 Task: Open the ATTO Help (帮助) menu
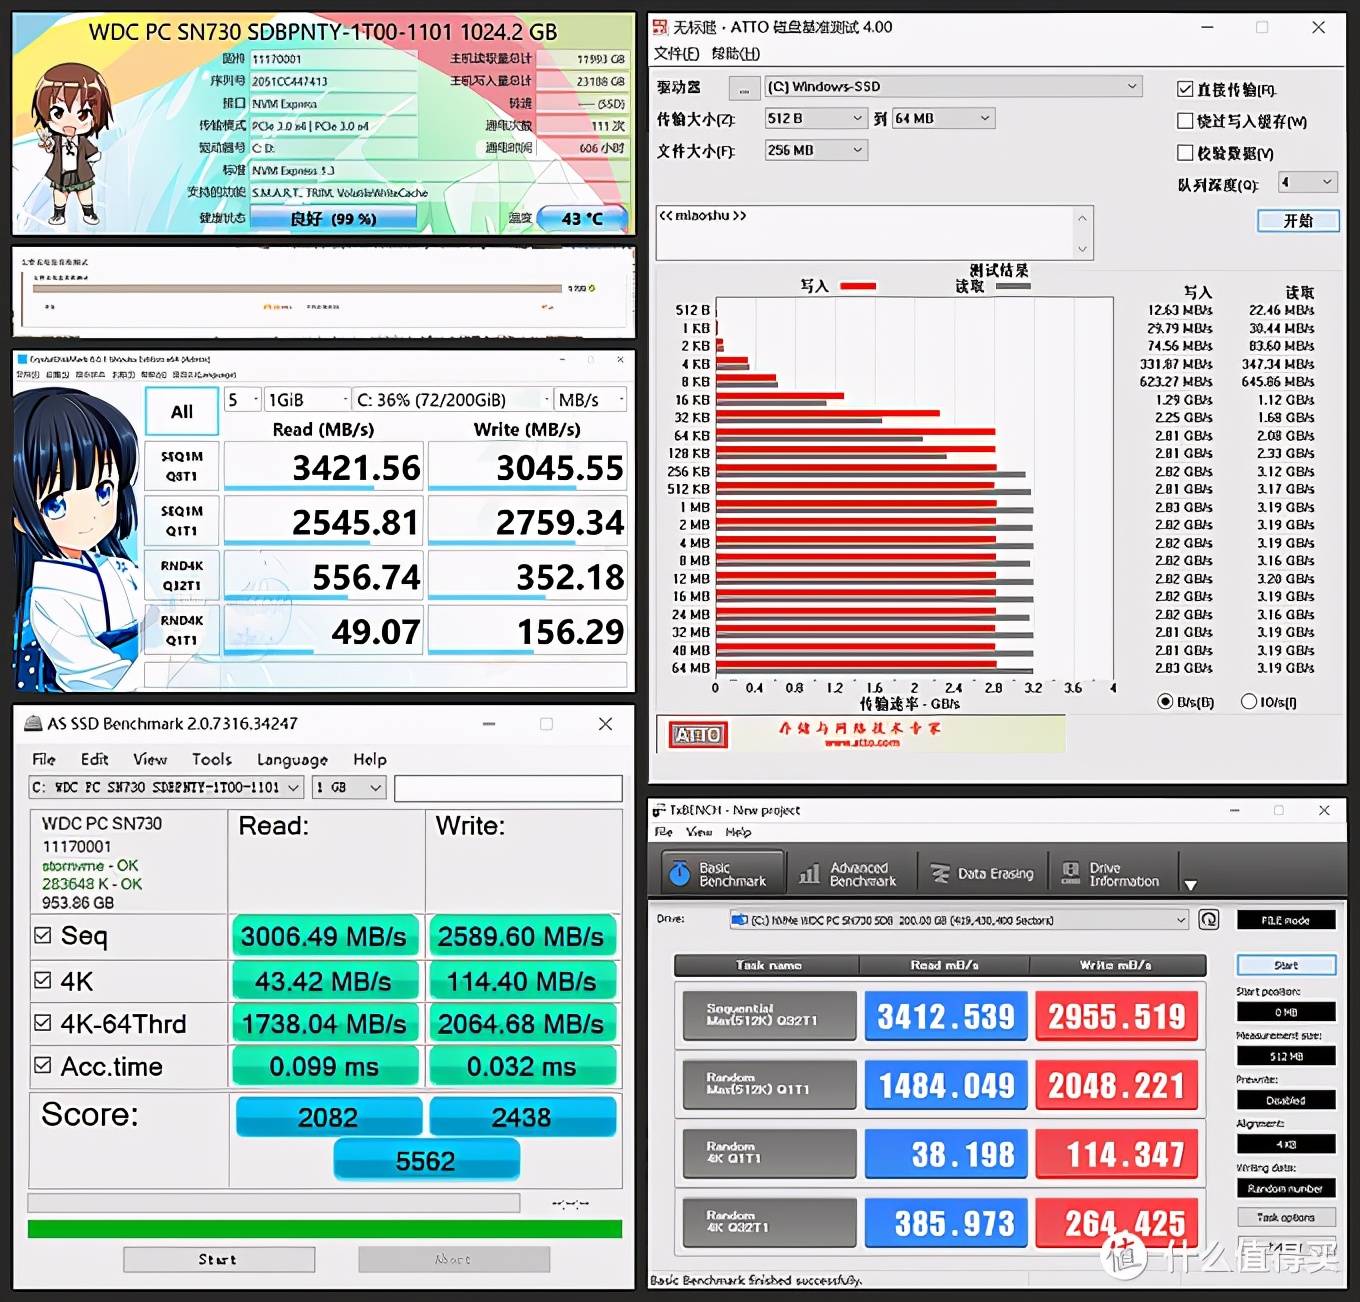tap(736, 54)
